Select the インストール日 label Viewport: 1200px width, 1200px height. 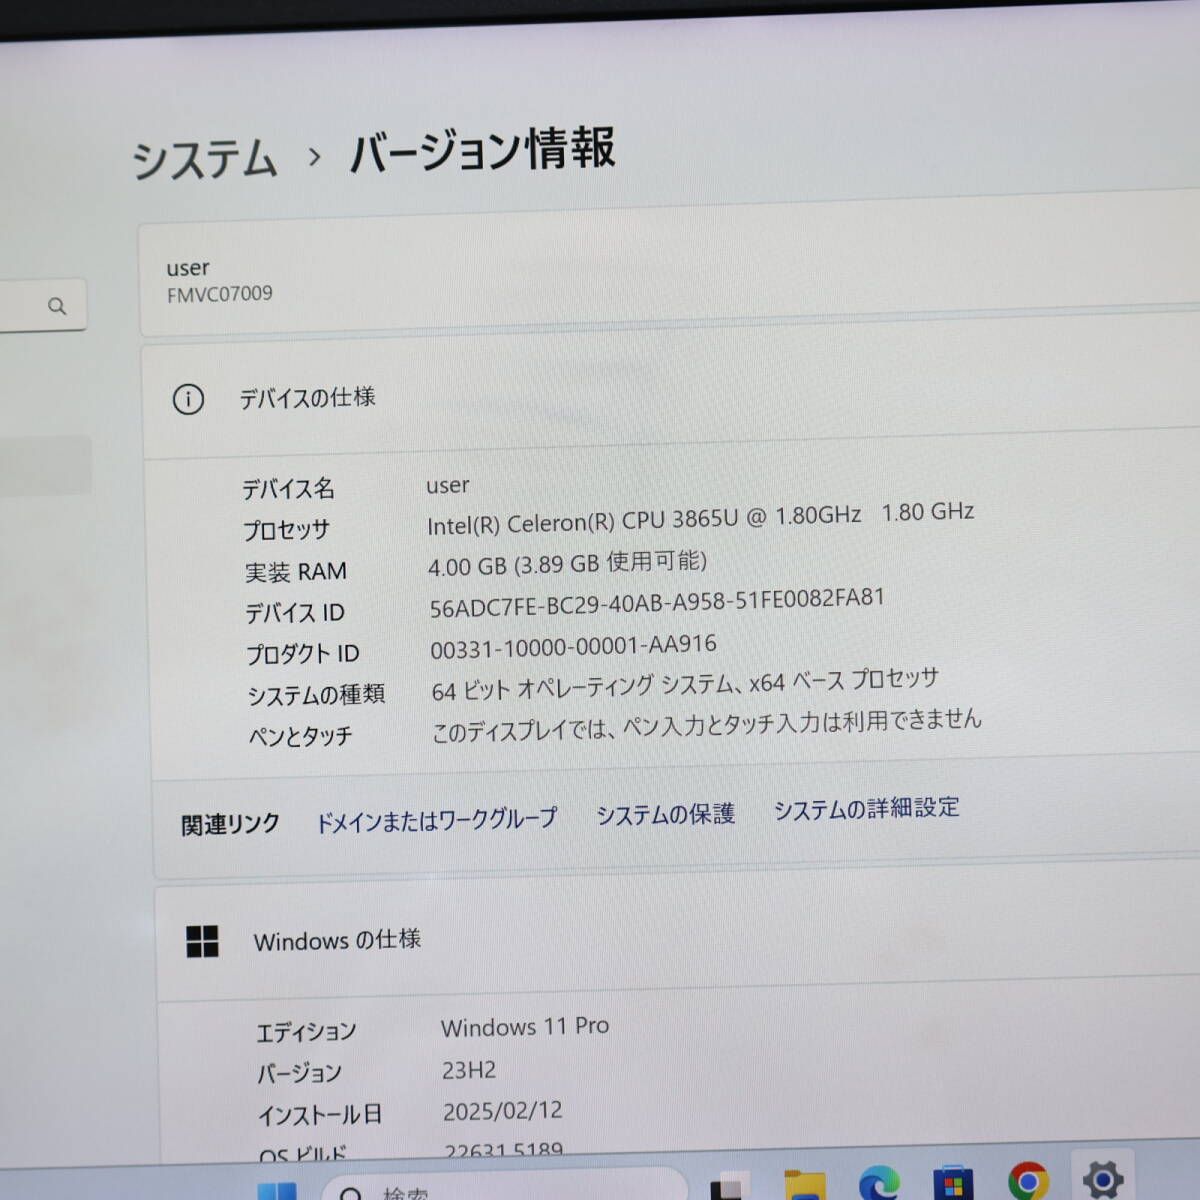pyautogui.click(x=320, y=1115)
